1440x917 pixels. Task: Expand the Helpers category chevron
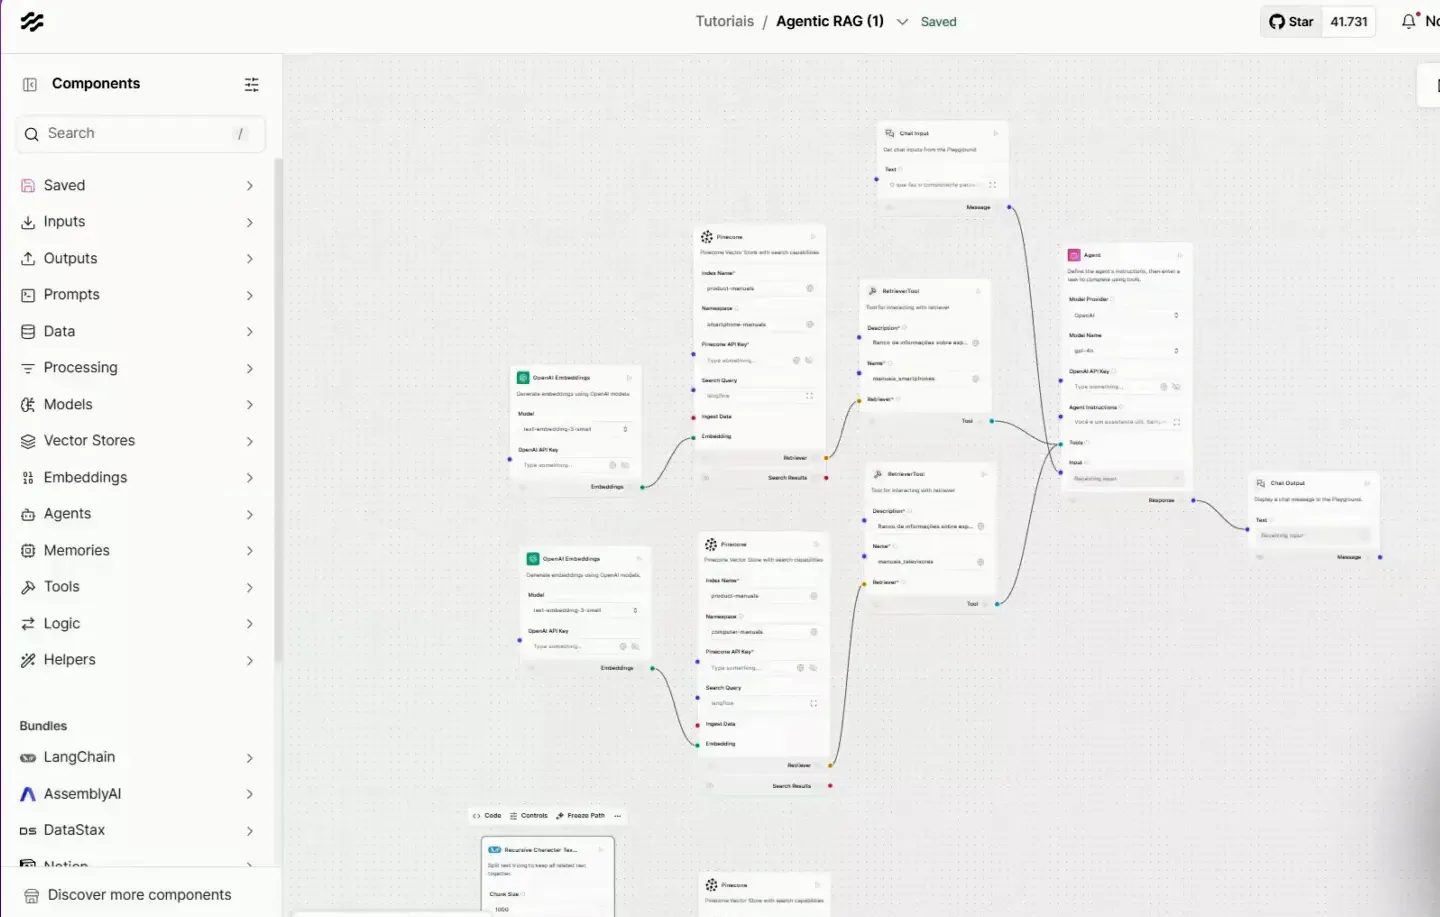click(250, 660)
